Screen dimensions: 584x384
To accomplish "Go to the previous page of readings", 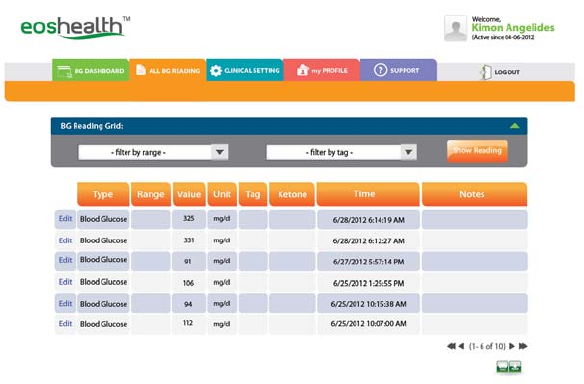I will pos(461,346).
